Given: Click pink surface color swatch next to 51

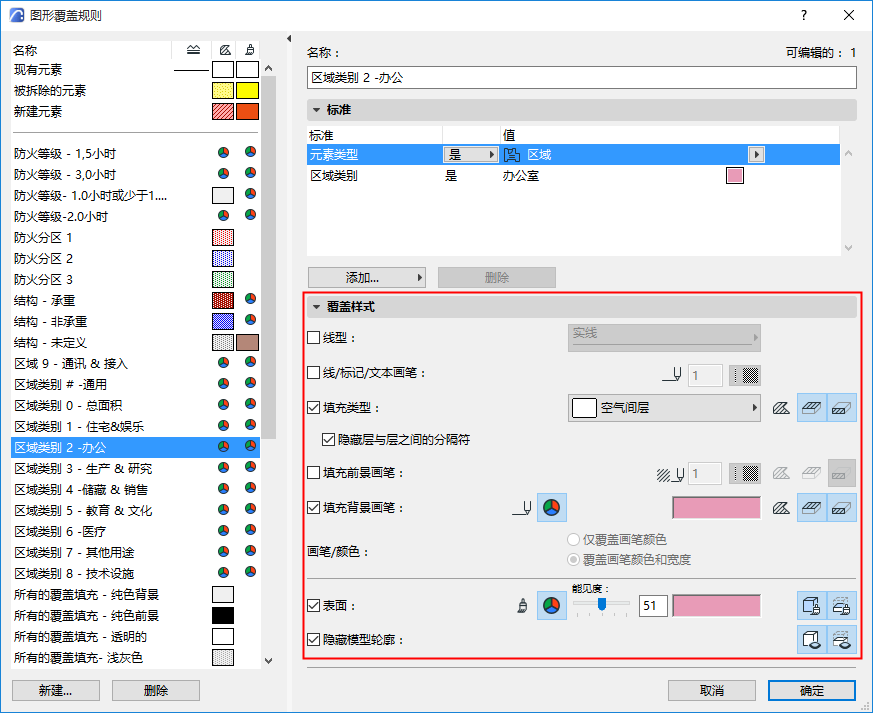Looking at the screenshot, I should coord(717,606).
